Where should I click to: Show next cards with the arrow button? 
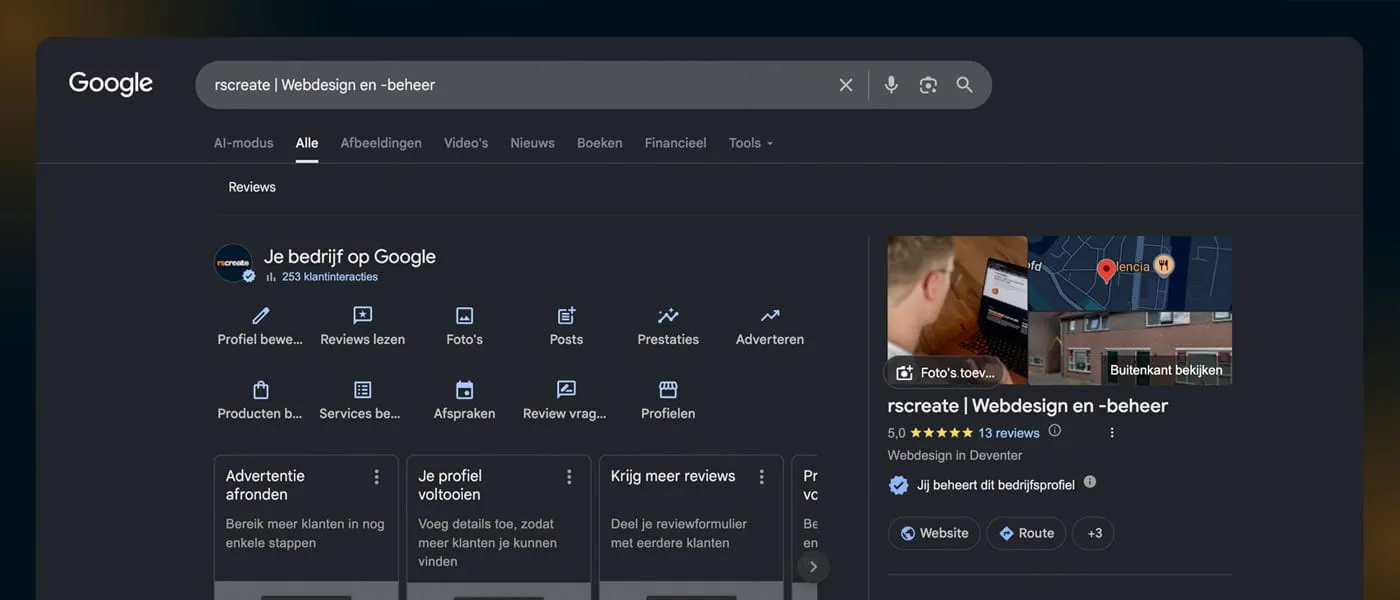click(x=813, y=567)
